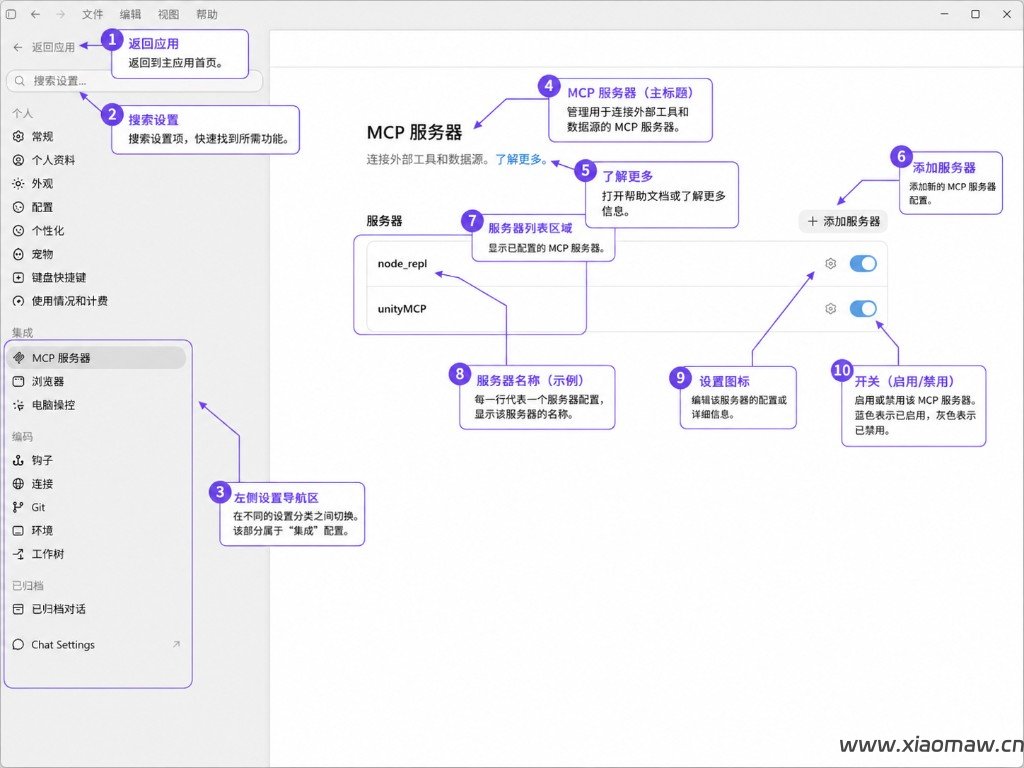The width and height of the screenshot is (1024, 768).
Task: Click the 宠物 icon in sidebar
Action: (18, 254)
